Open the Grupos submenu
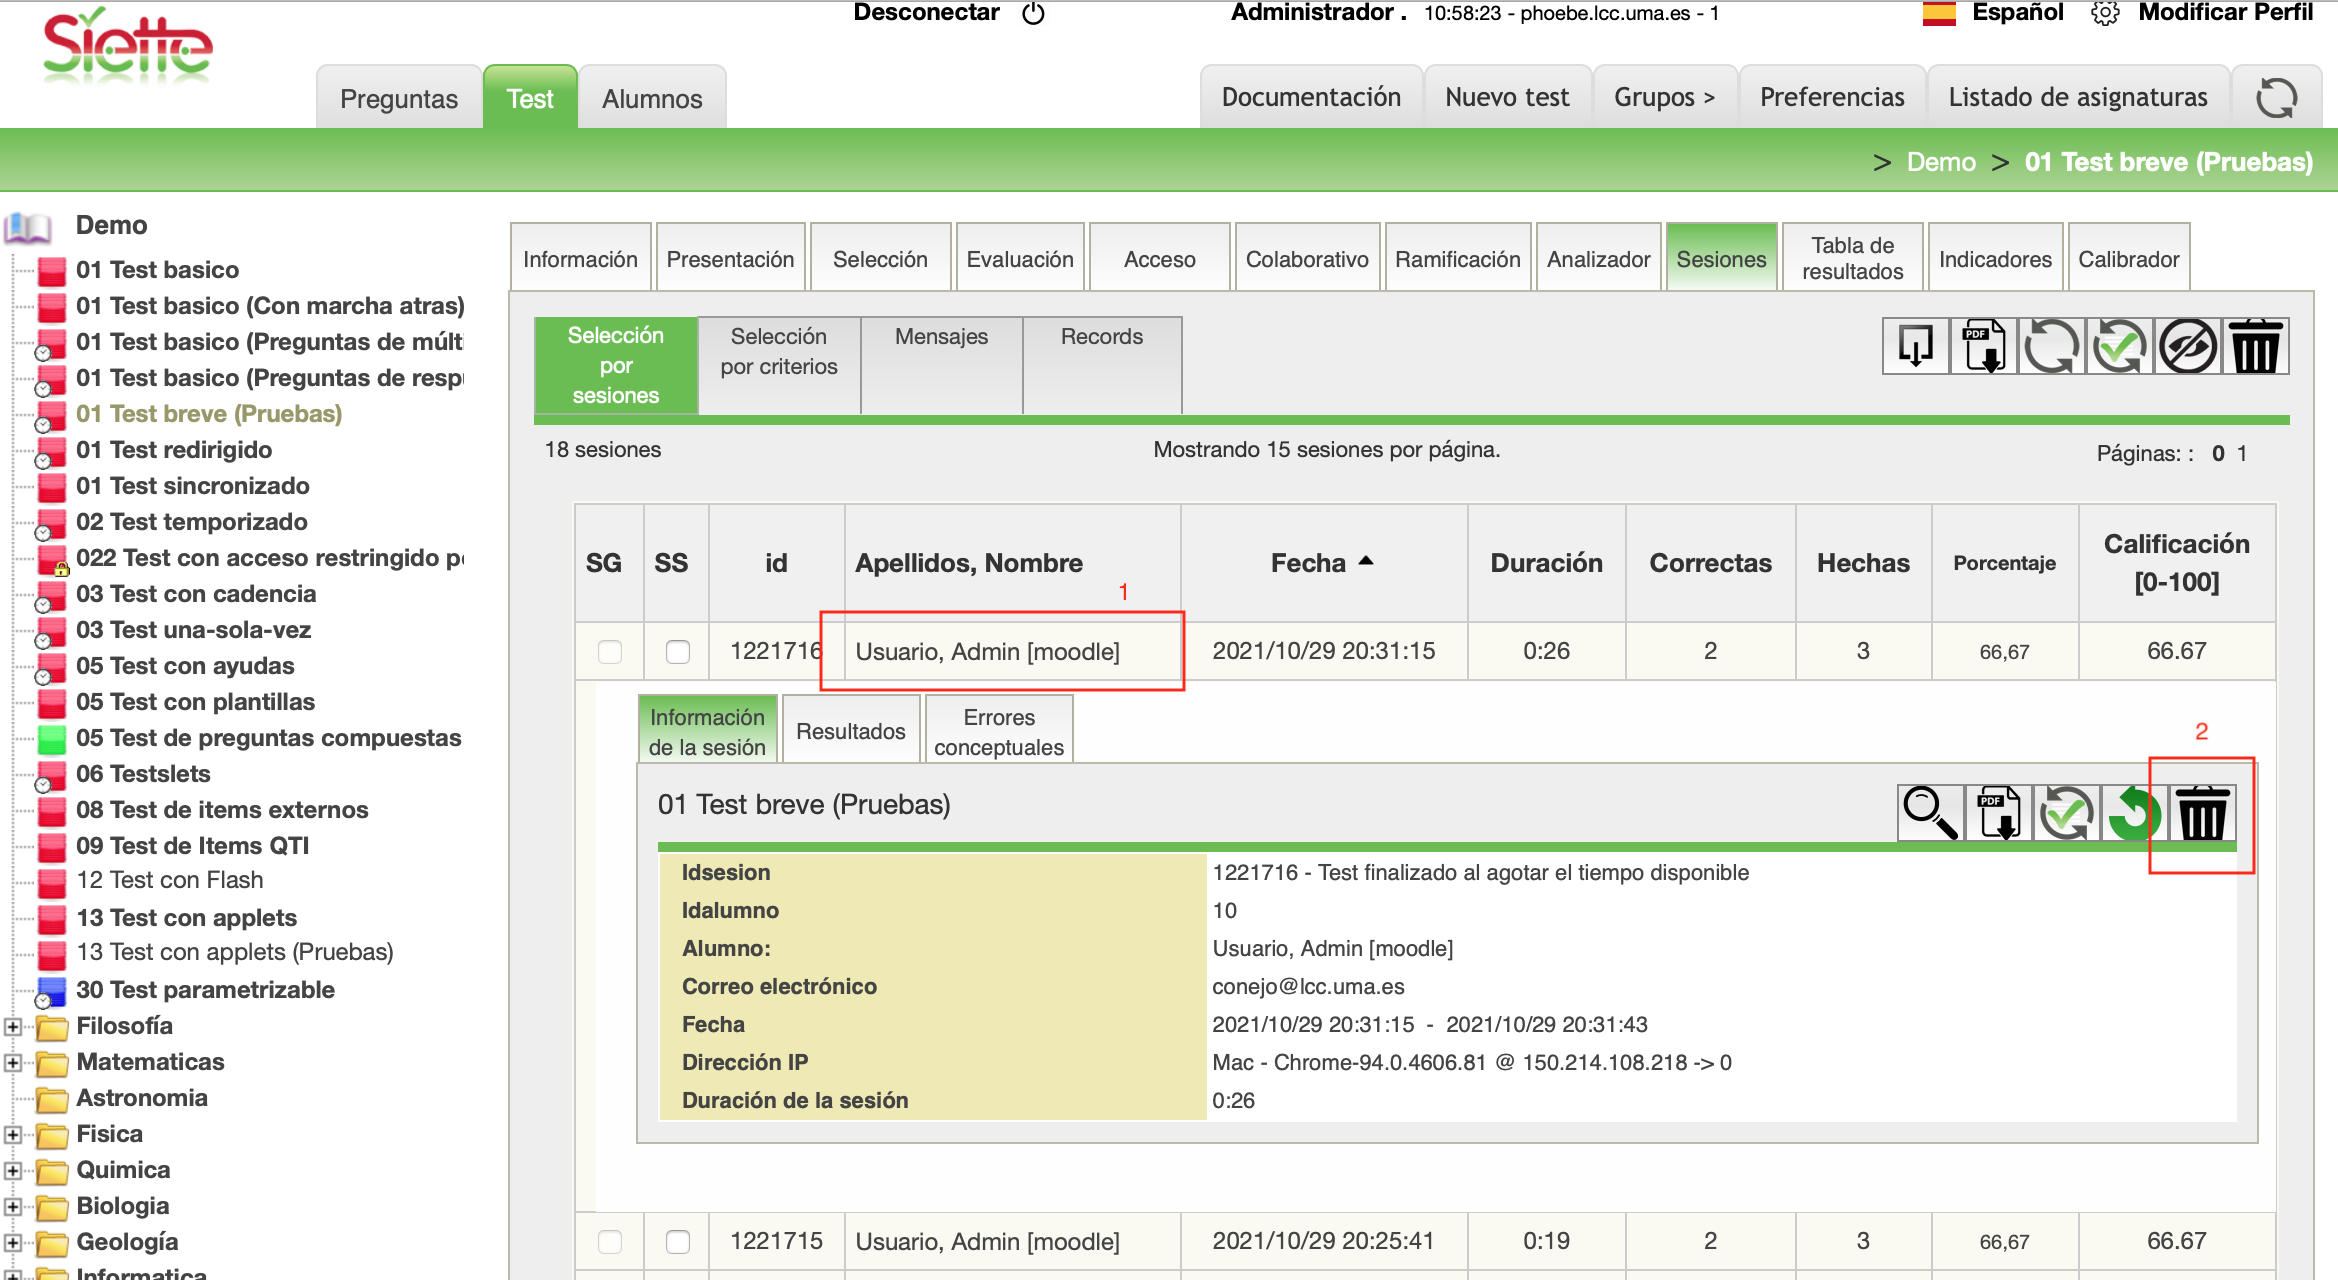 1663,98
